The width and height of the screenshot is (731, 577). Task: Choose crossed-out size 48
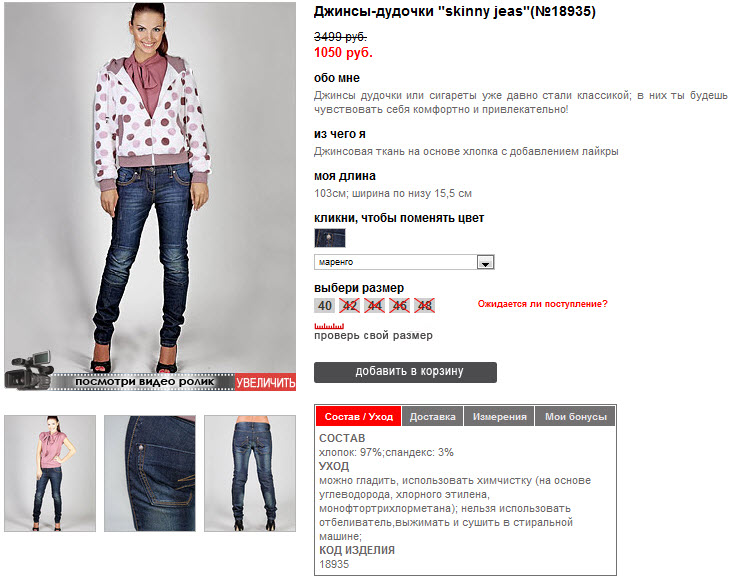(424, 306)
